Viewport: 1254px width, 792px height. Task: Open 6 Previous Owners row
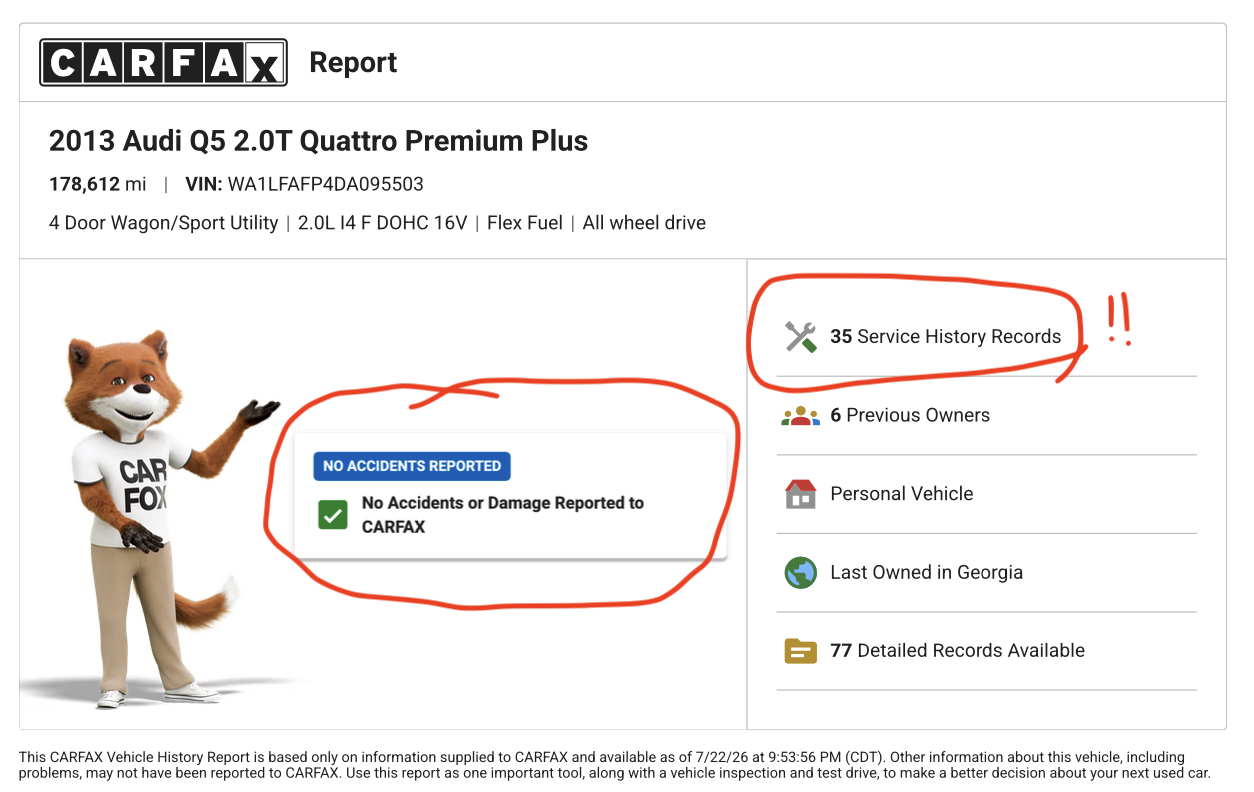point(986,416)
